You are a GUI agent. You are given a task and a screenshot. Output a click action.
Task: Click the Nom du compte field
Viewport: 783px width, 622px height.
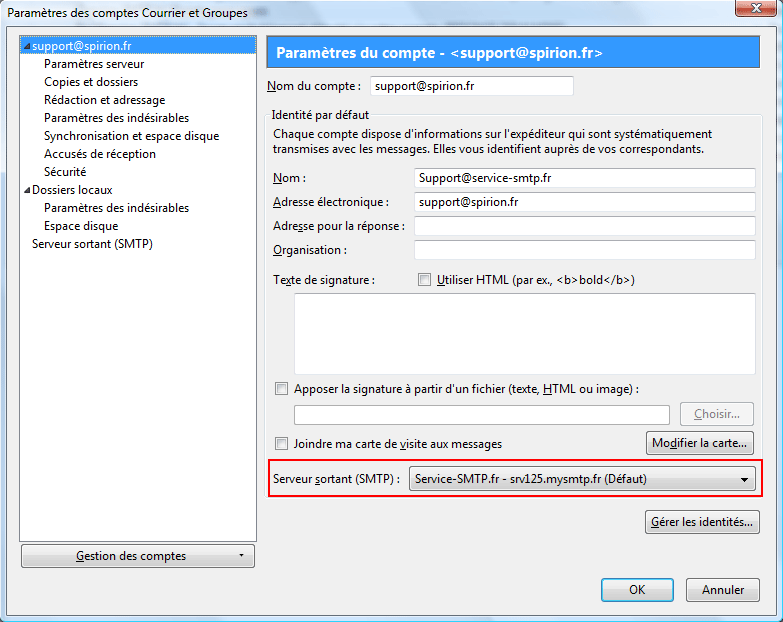tap(472, 86)
